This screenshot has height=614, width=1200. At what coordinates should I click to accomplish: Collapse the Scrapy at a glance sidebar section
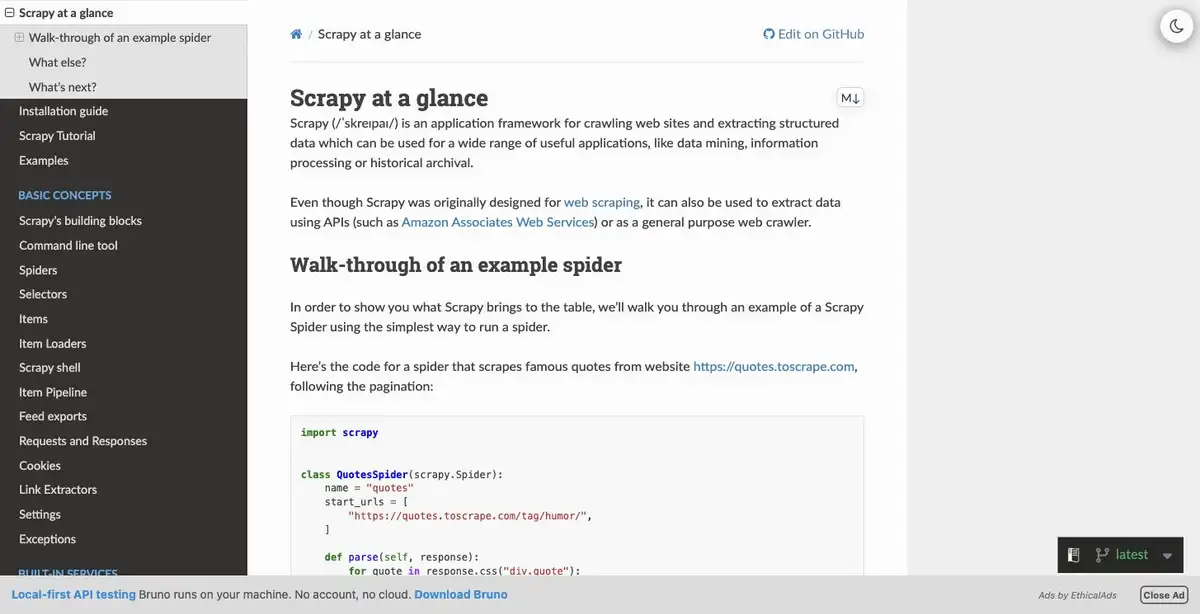9,13
